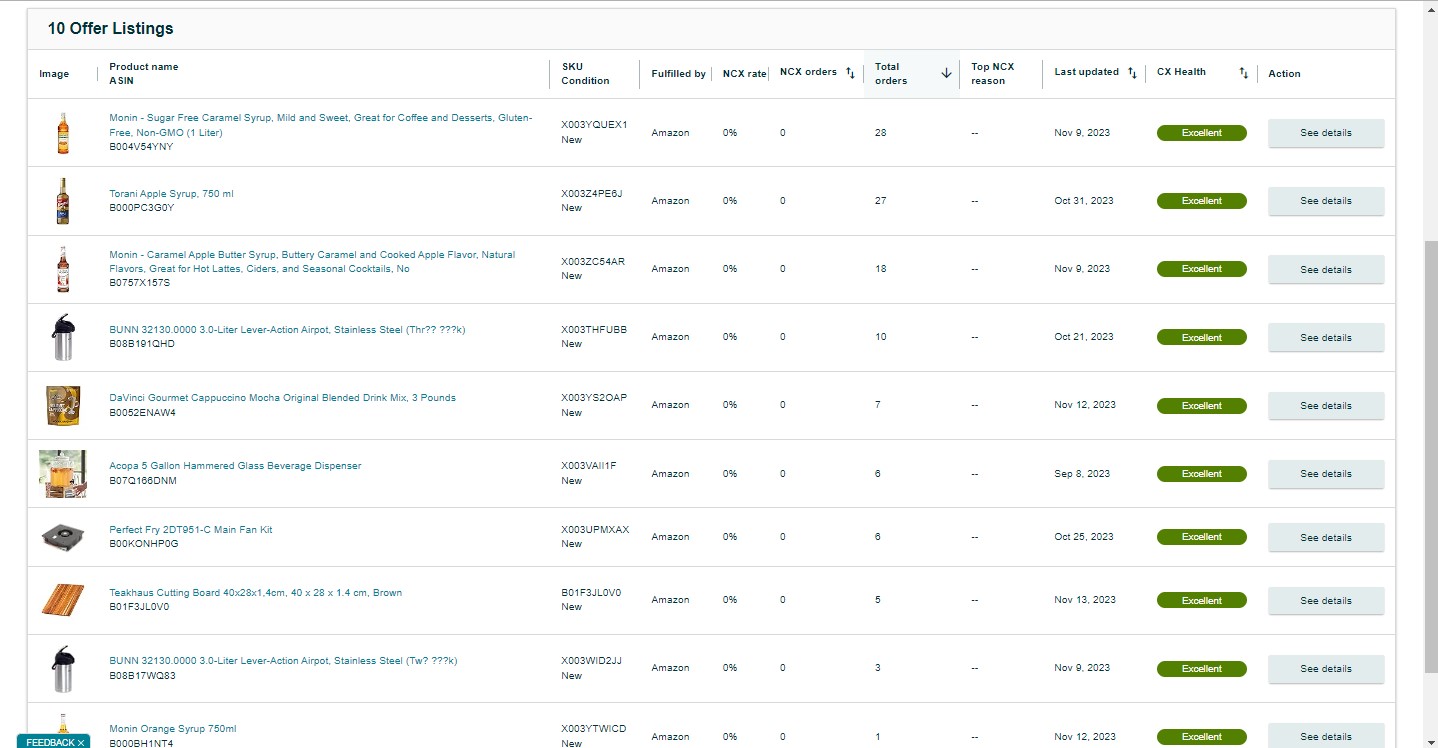Screen dimensions: 1438x748
Task: Click the 10 Offer Listings heading
Action: [110, 29]
